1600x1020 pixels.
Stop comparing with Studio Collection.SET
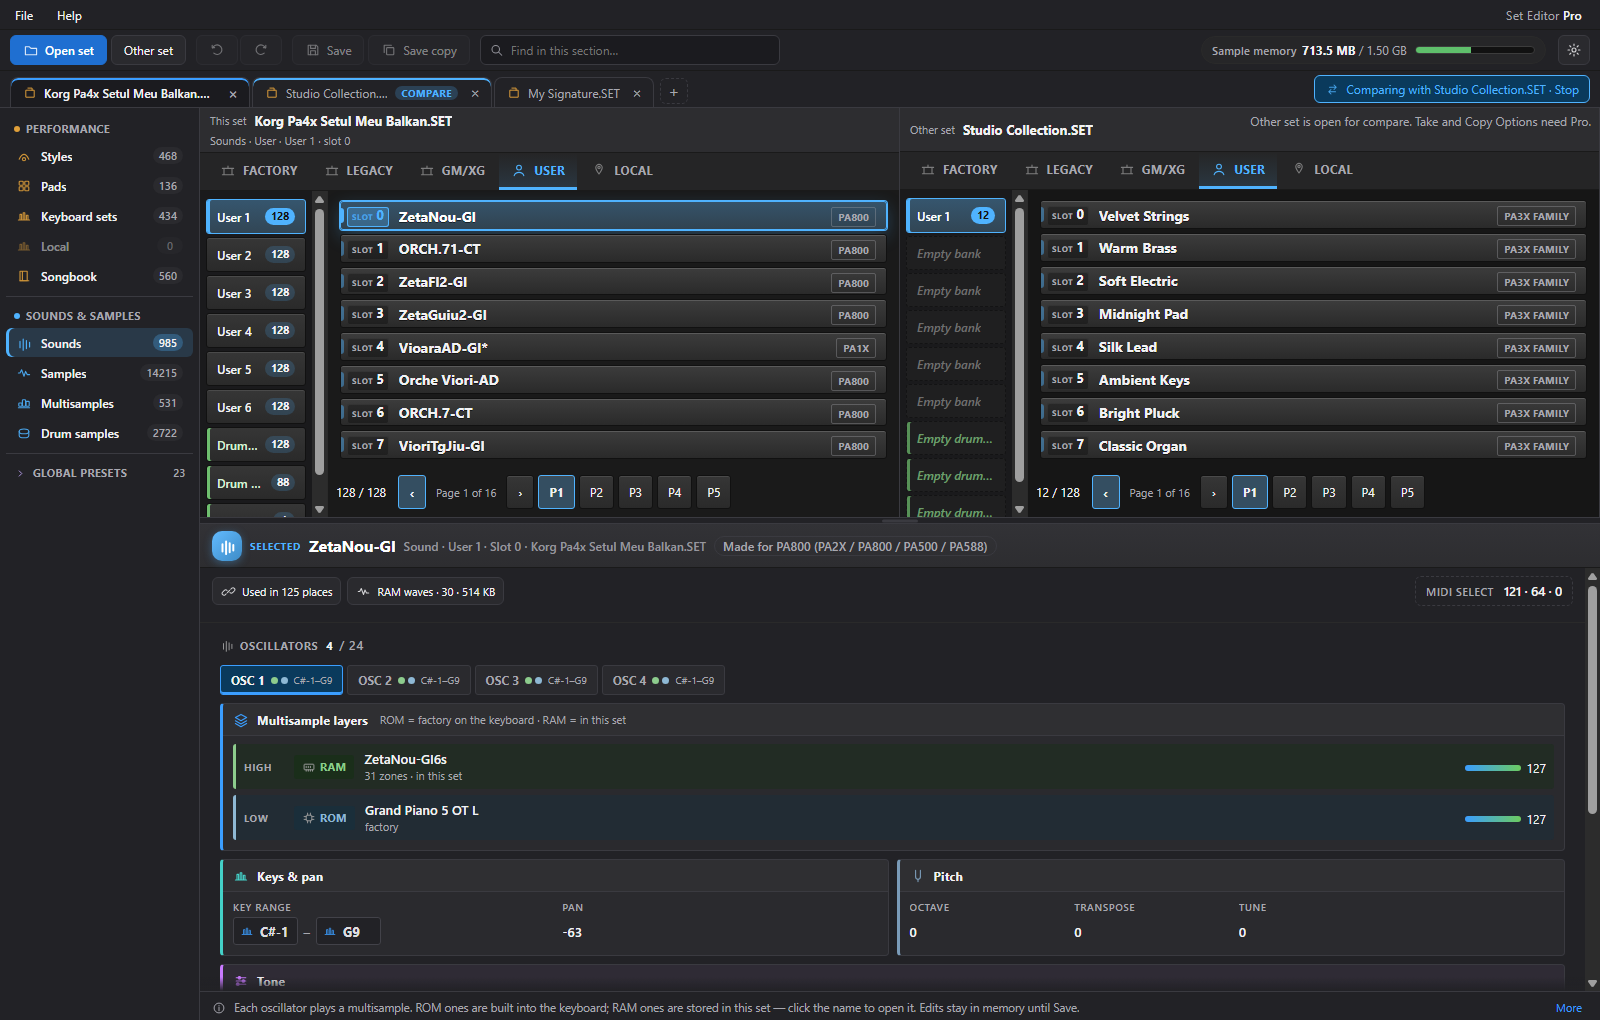coord(1452,90)
